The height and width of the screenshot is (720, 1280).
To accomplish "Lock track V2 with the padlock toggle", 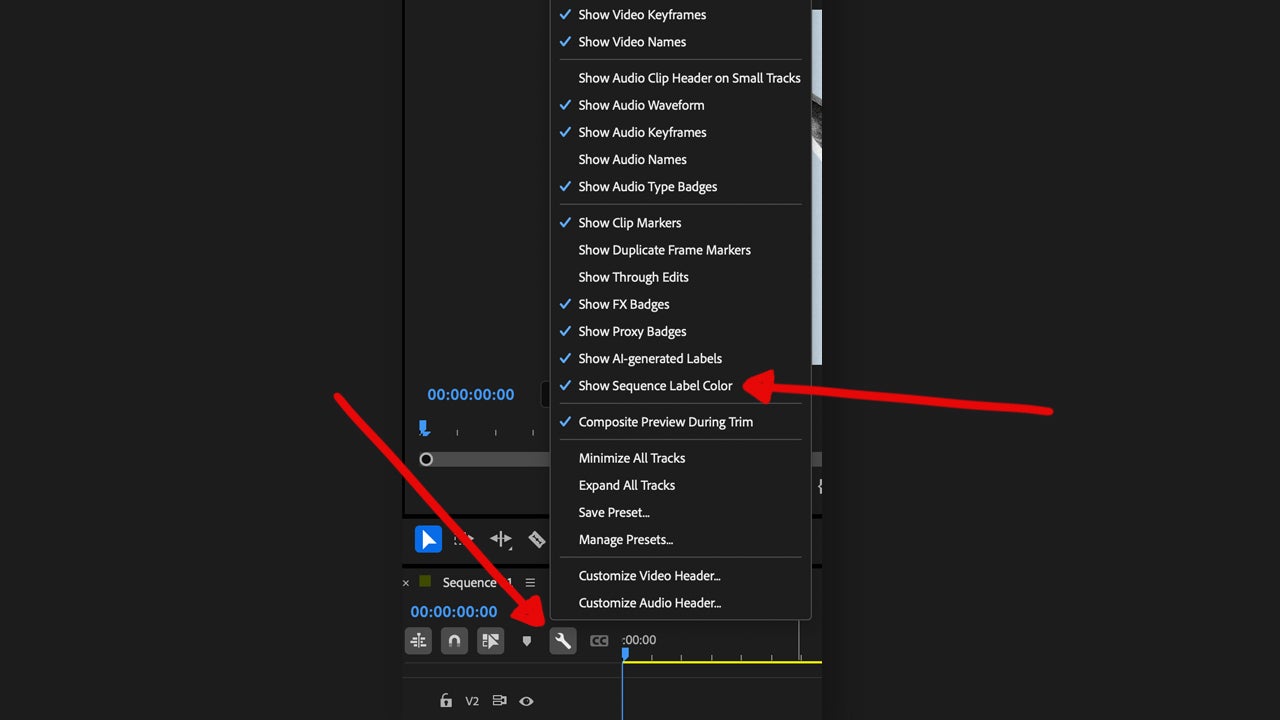I will point(446,701).
